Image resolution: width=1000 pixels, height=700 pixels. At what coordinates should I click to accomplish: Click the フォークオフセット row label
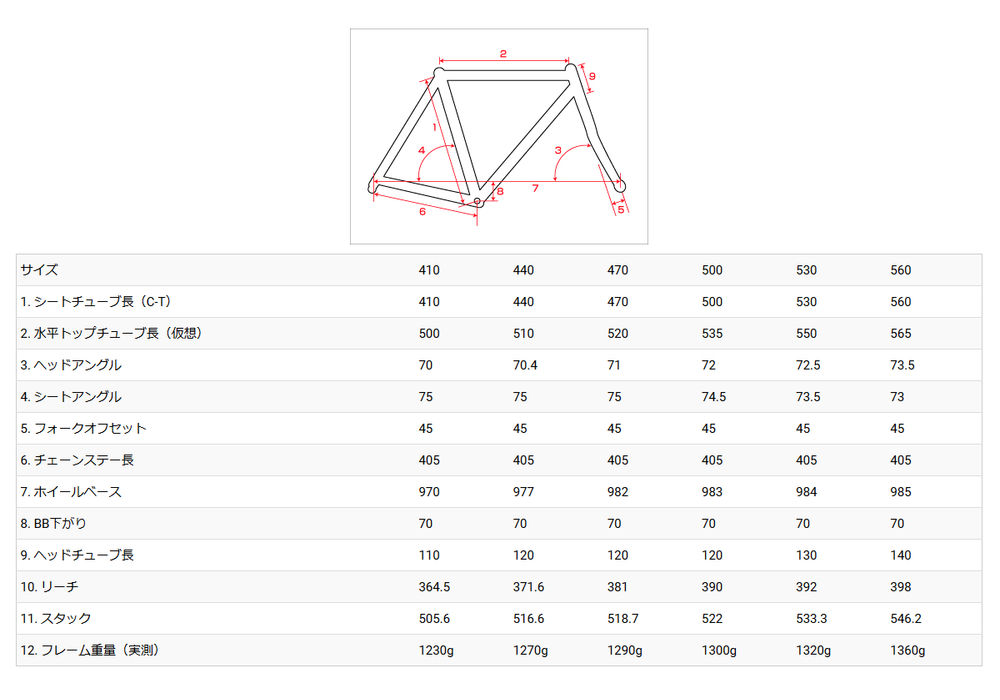[x=84, y=428]
